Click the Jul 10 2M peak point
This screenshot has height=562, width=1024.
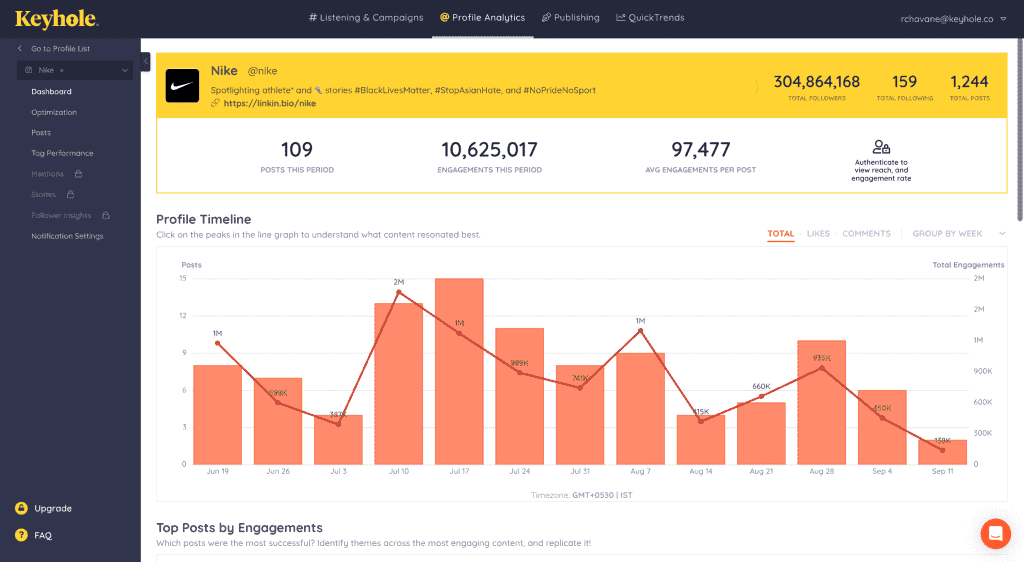(399, 292)
